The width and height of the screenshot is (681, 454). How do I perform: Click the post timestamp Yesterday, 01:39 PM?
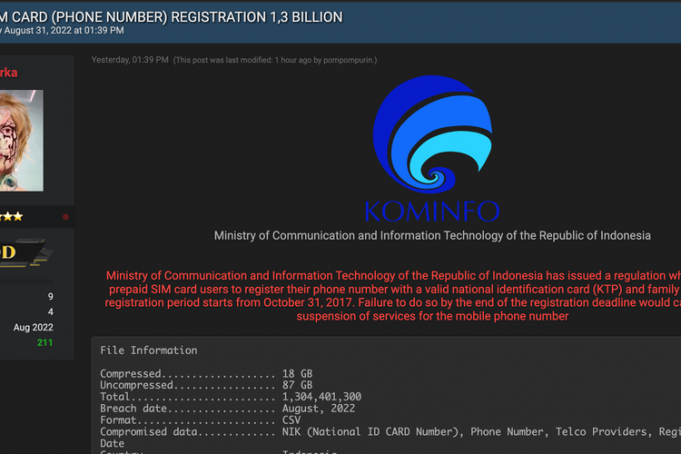pos(130,60)
